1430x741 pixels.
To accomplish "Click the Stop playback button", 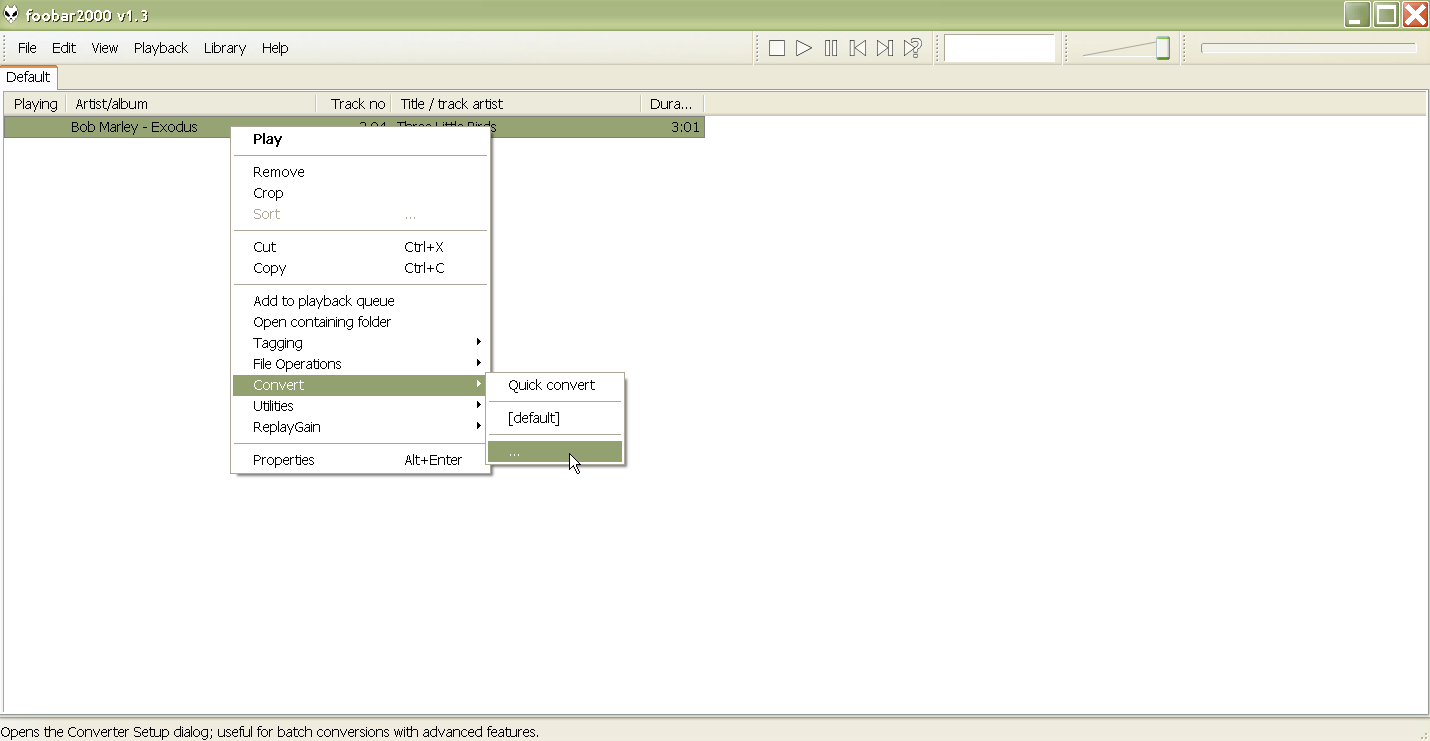I will [777, 48].
